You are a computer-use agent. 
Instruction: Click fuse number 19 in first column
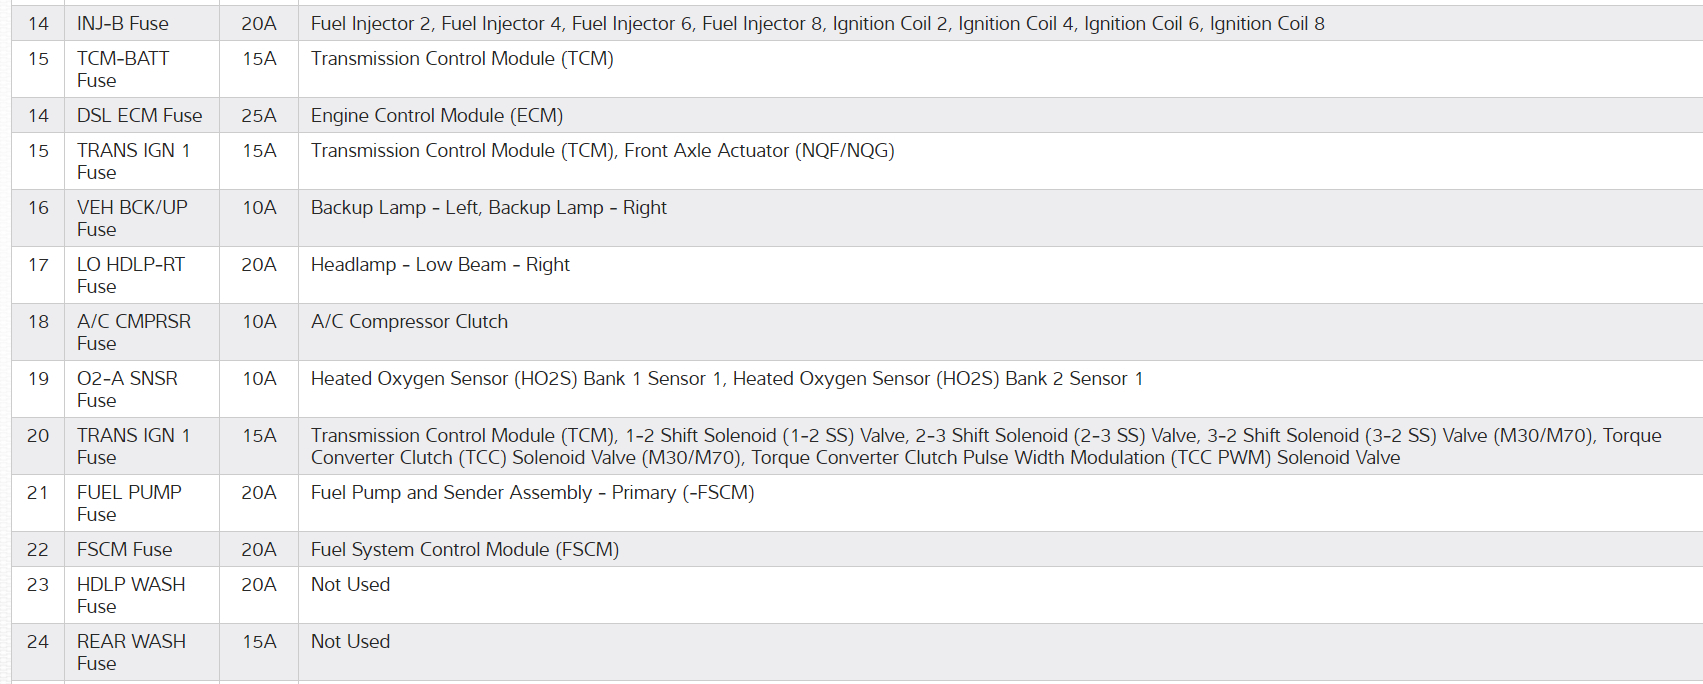point(38,379)
